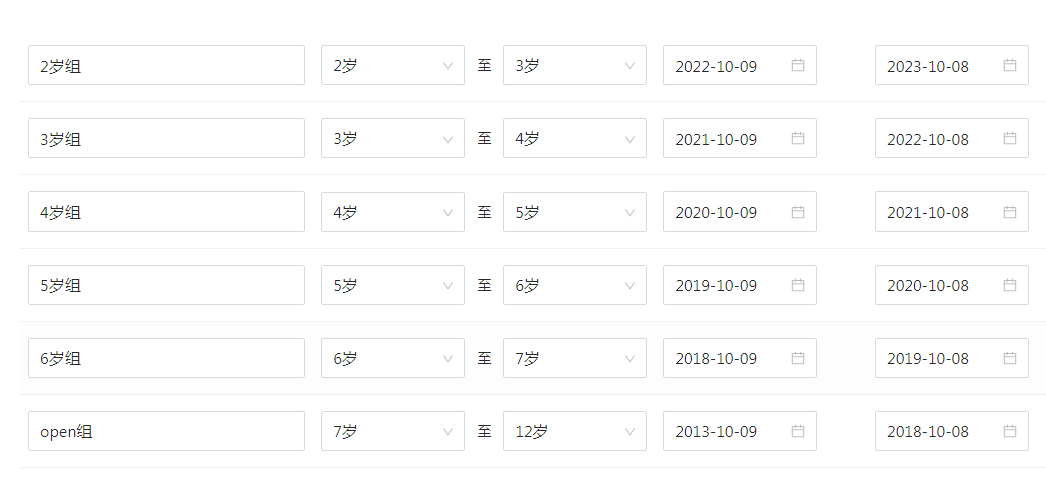Expand the 2岁 minimum age dropdown
Image resolution: width=1046 pixels, height=489 pixels.
393,65
